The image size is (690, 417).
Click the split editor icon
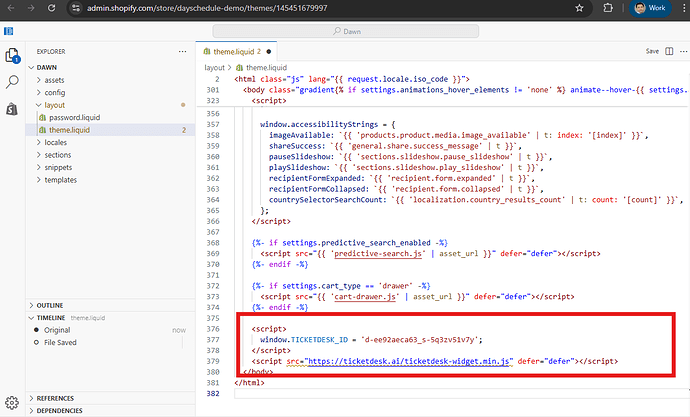click(670, 51)
